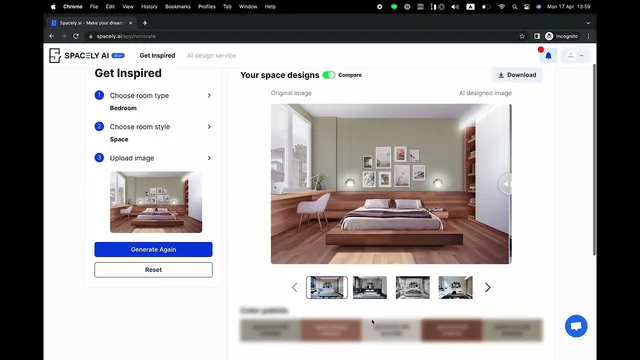Expand the Upload image step

[153, 158]
